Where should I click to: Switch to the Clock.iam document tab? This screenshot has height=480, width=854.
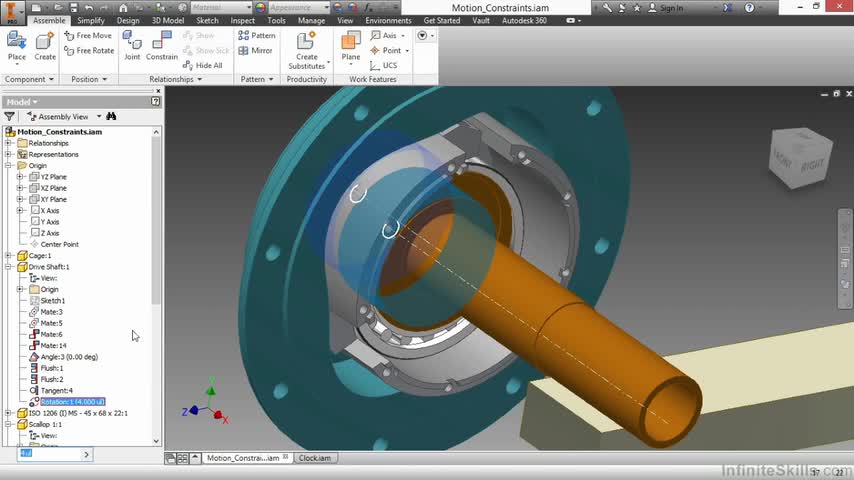pyautogui.click(x=315, y=458)
